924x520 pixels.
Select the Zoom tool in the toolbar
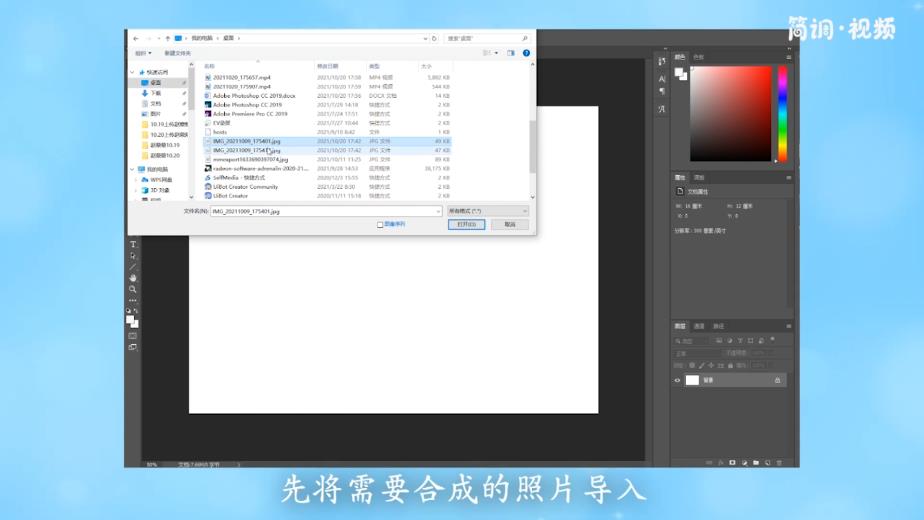point(132,289)
